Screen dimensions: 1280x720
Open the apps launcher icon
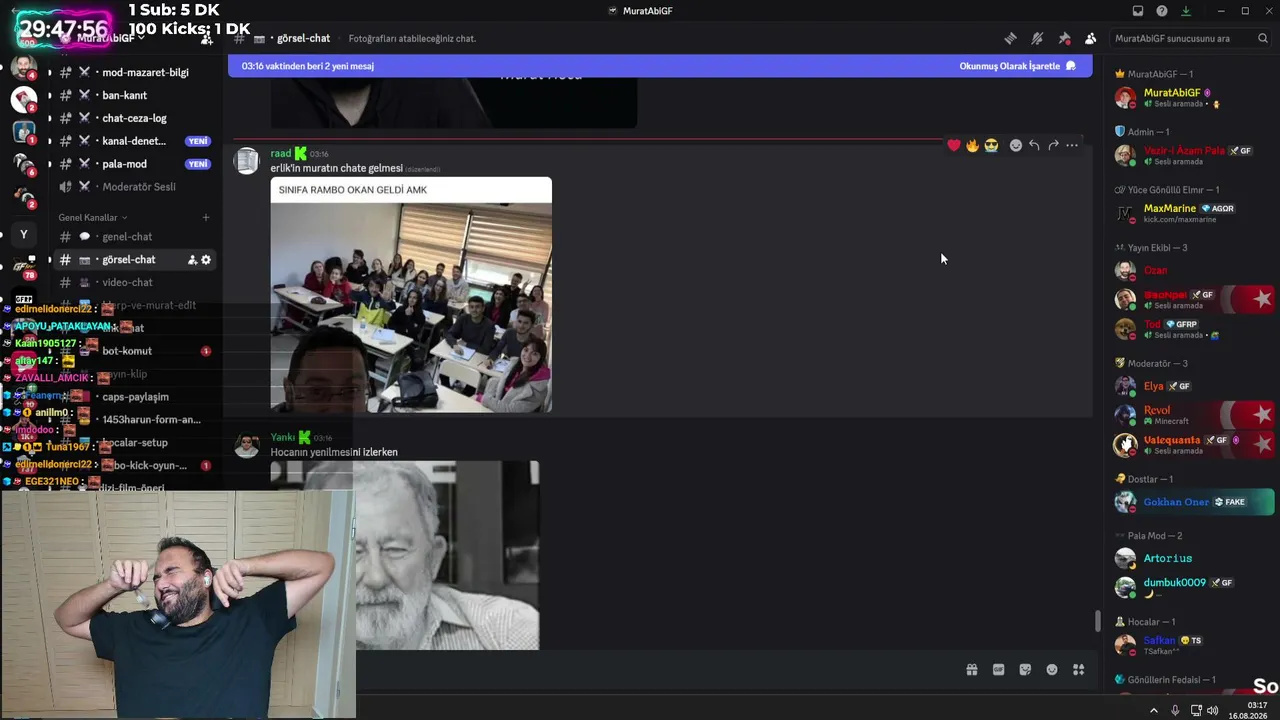tap(1078, 670)
